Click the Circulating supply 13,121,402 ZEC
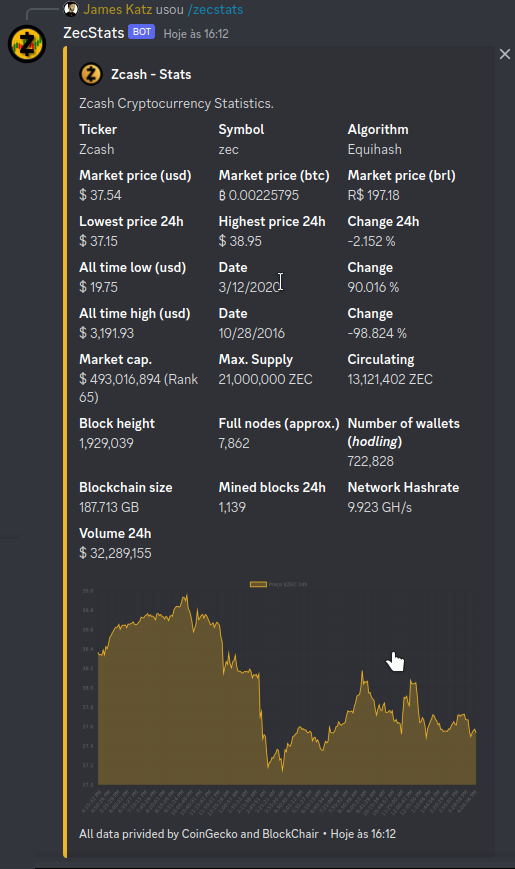 pos(390,379)
